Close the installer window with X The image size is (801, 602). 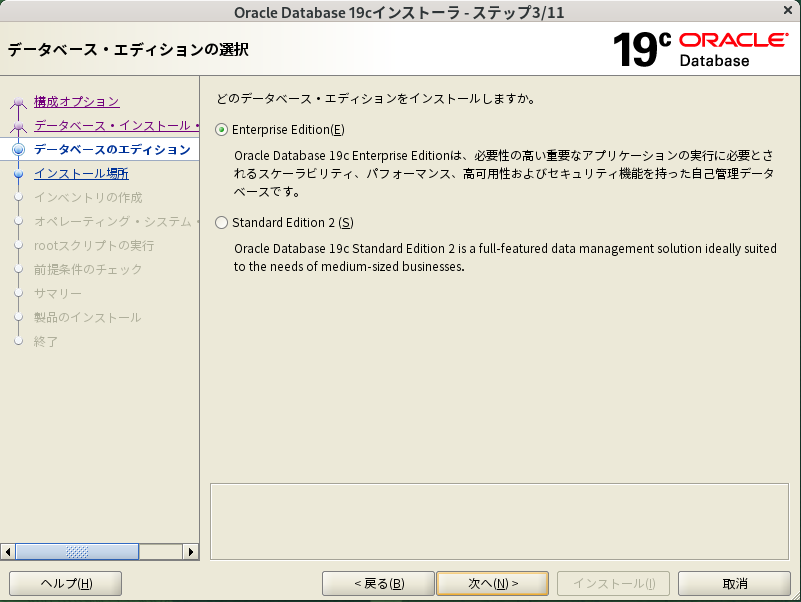[x=788, y=10]
